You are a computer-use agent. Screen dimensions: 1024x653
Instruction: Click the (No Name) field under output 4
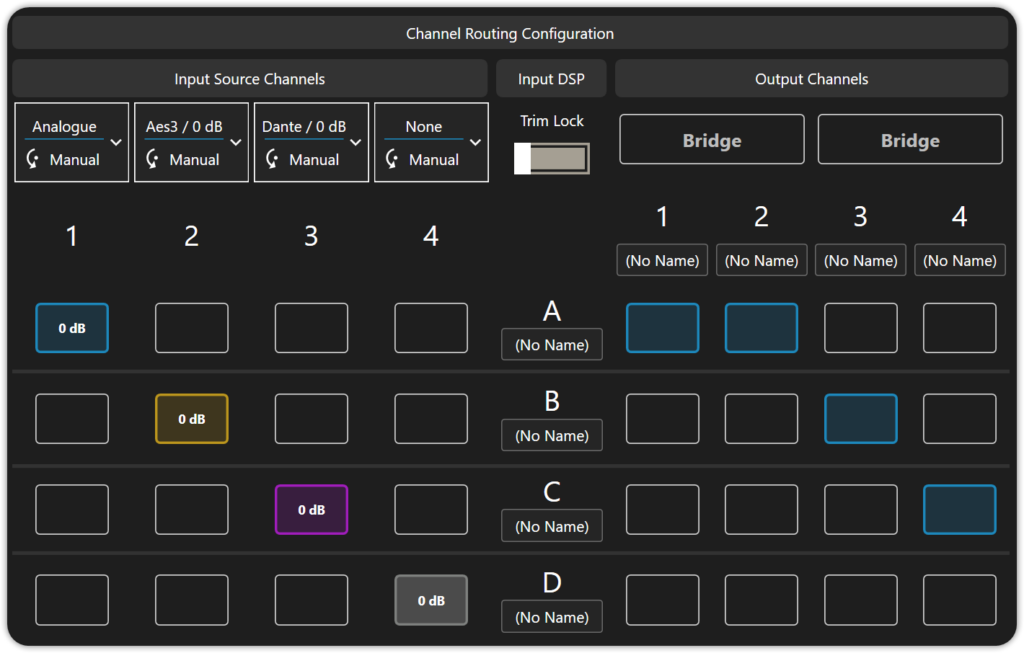click(x=959, y=260)
